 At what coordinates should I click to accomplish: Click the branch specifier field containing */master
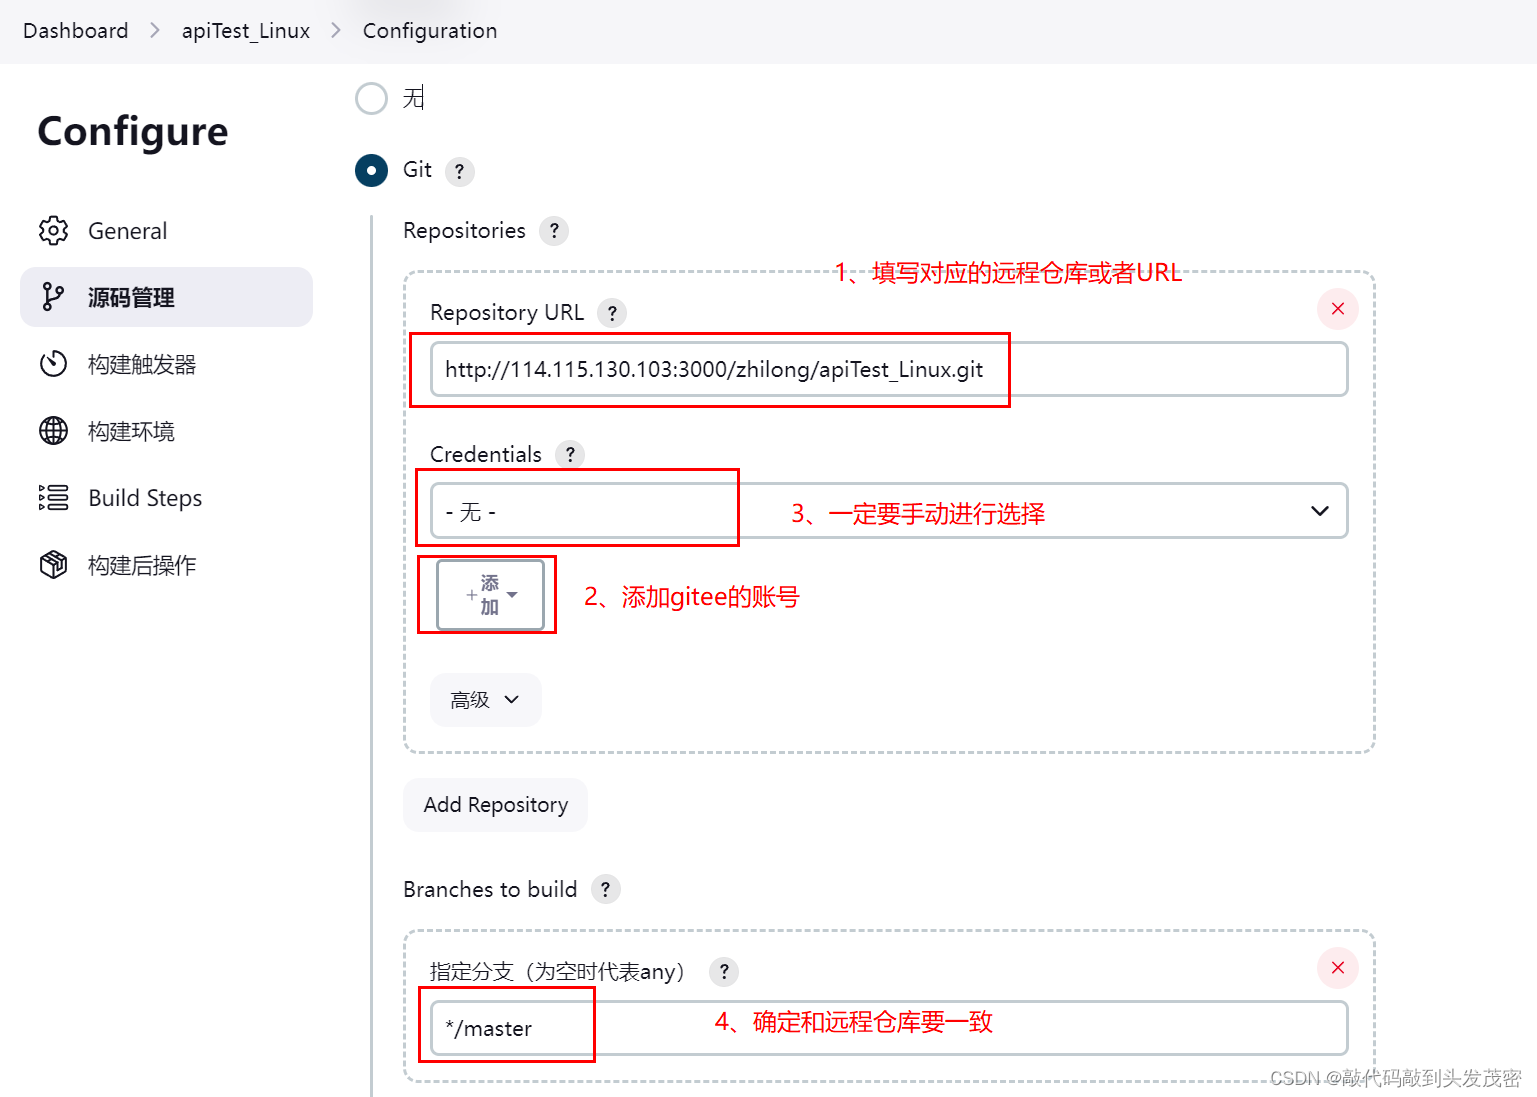pos(888,1028)
